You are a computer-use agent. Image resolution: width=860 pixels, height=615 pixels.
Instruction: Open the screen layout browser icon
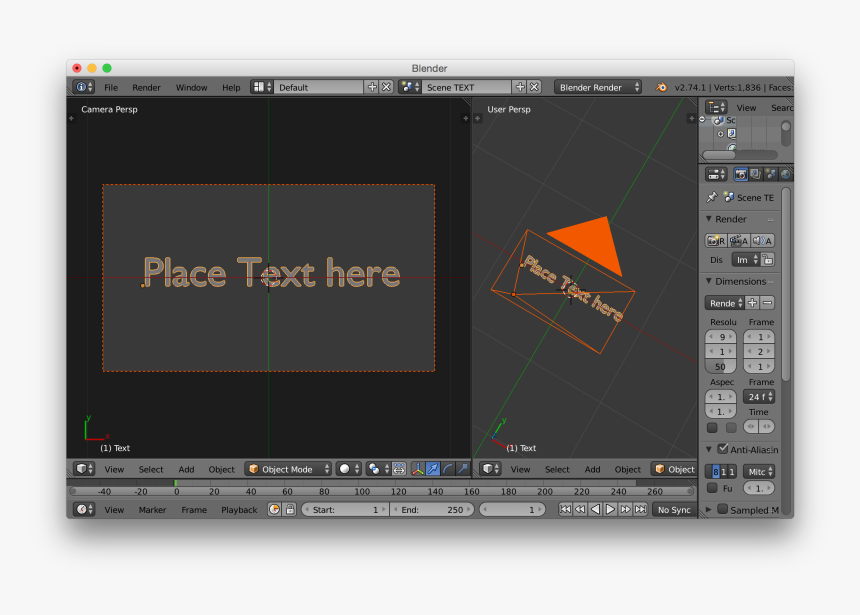262,87
